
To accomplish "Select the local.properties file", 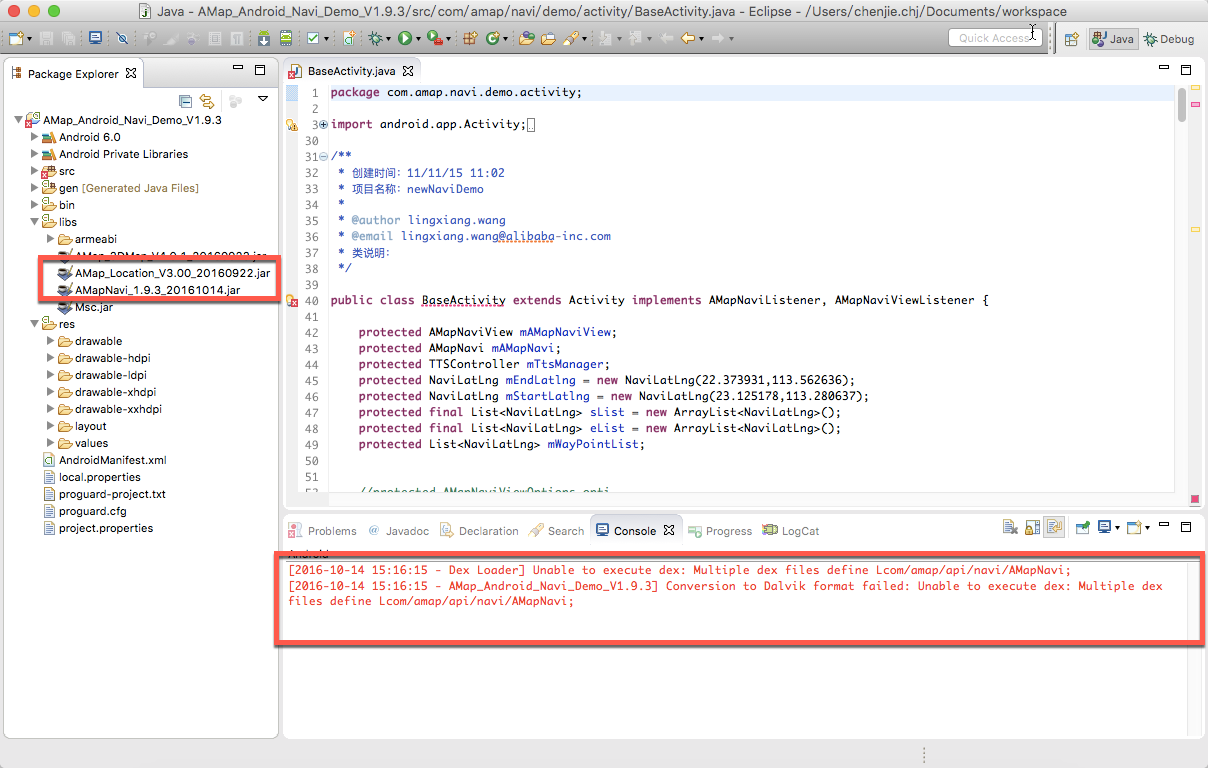I will point(91,477).
